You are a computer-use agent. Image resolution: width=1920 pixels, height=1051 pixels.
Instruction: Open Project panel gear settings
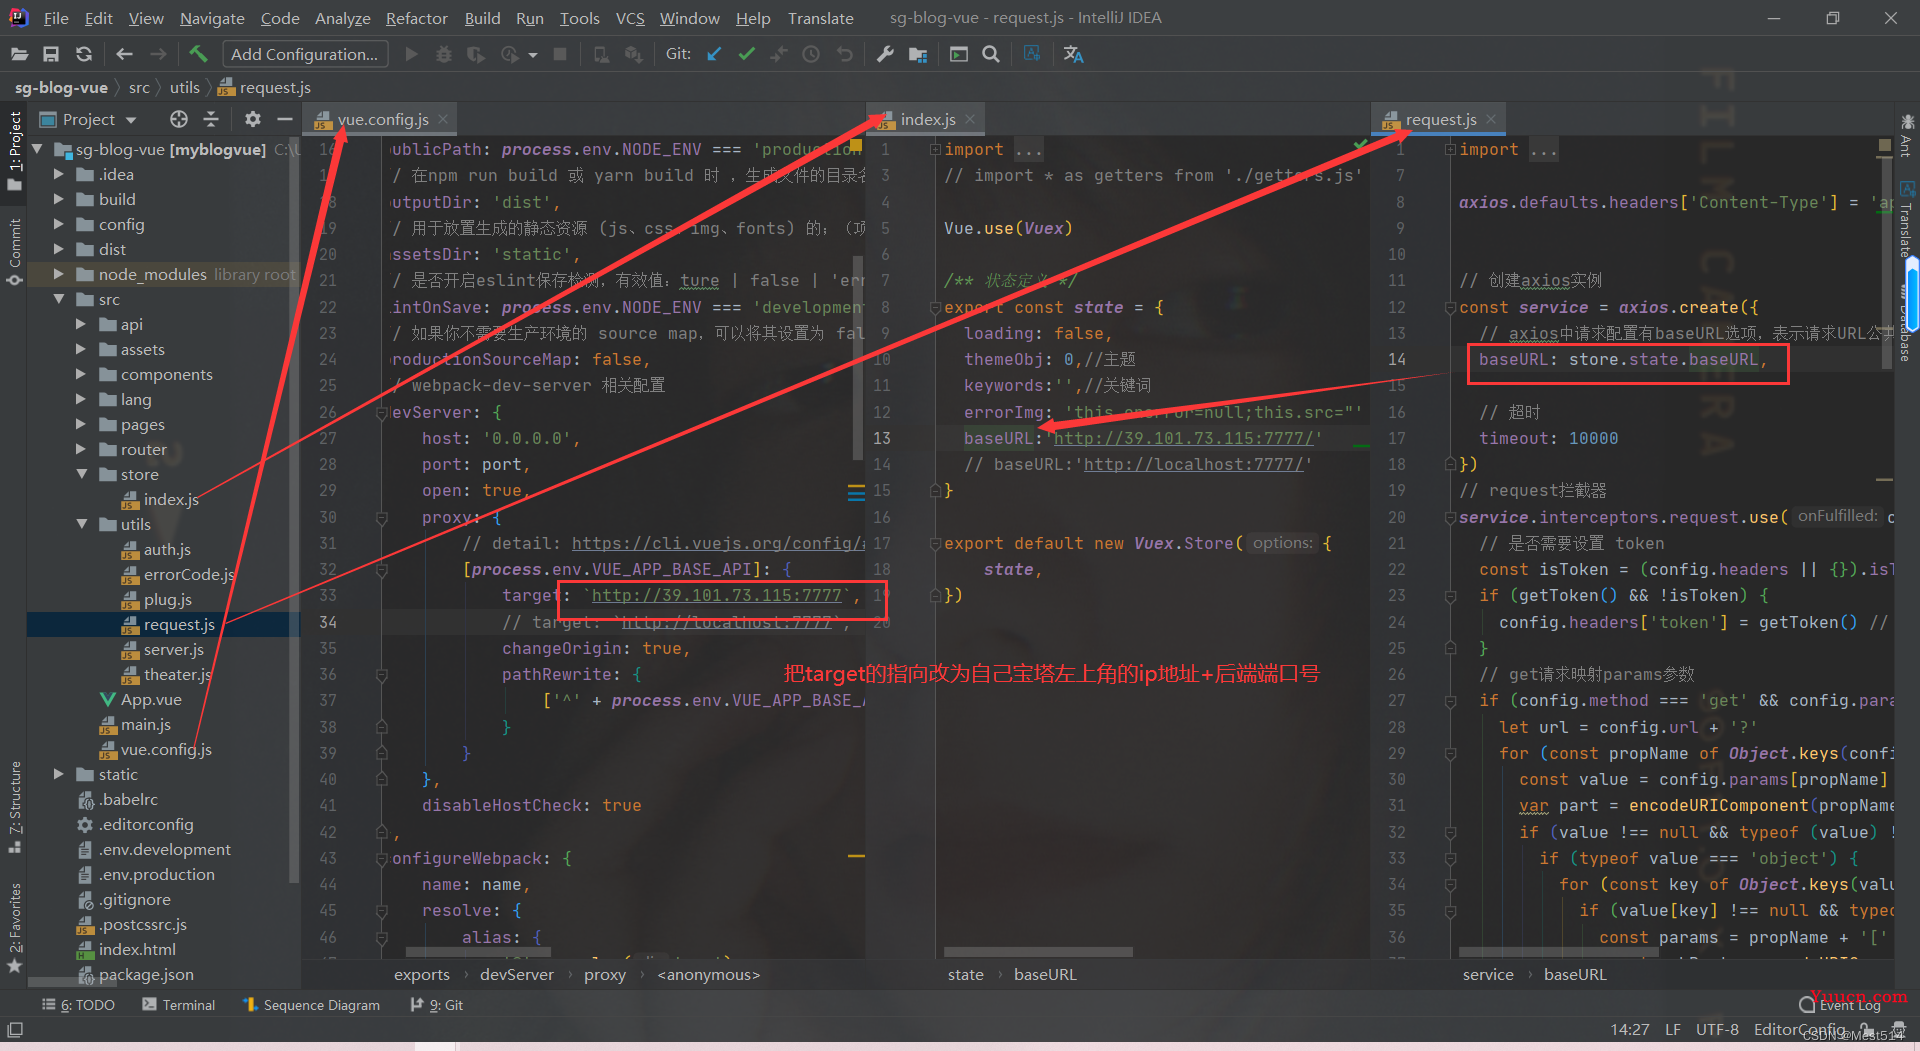(x=253, y=119)
